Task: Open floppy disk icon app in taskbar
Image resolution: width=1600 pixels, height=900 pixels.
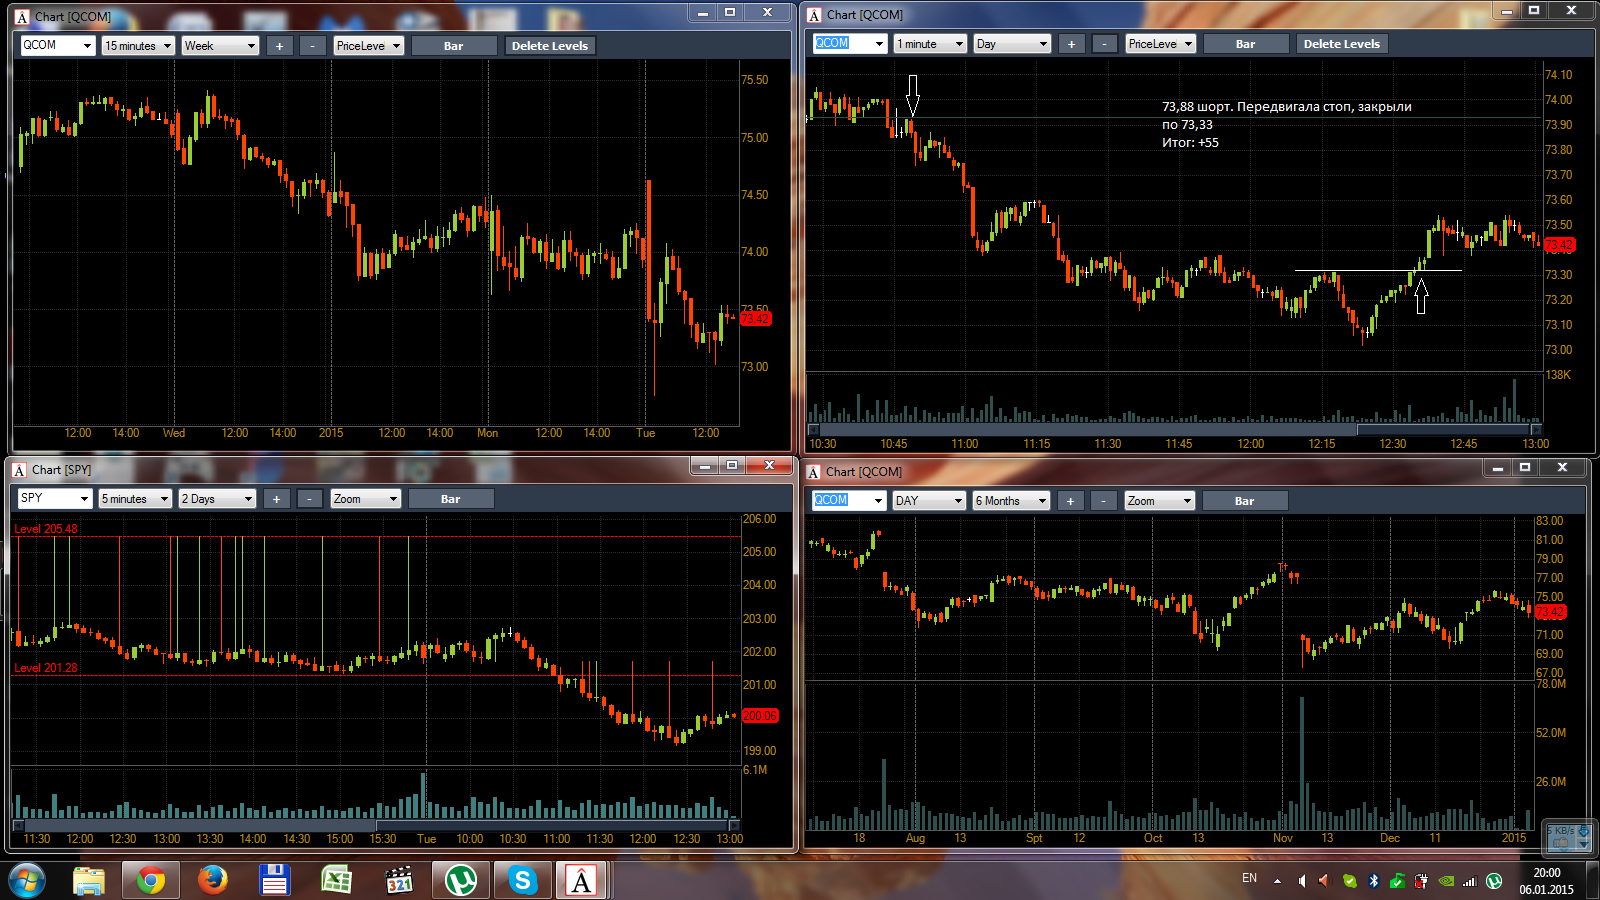Action: coord(274,880)
